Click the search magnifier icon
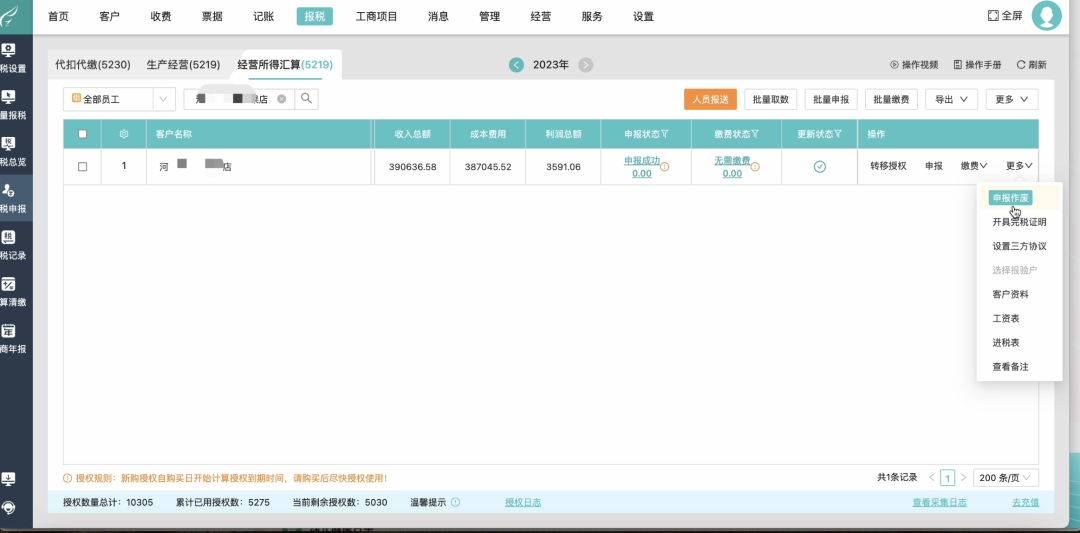 pyautogui.click(x=307, y=99)
